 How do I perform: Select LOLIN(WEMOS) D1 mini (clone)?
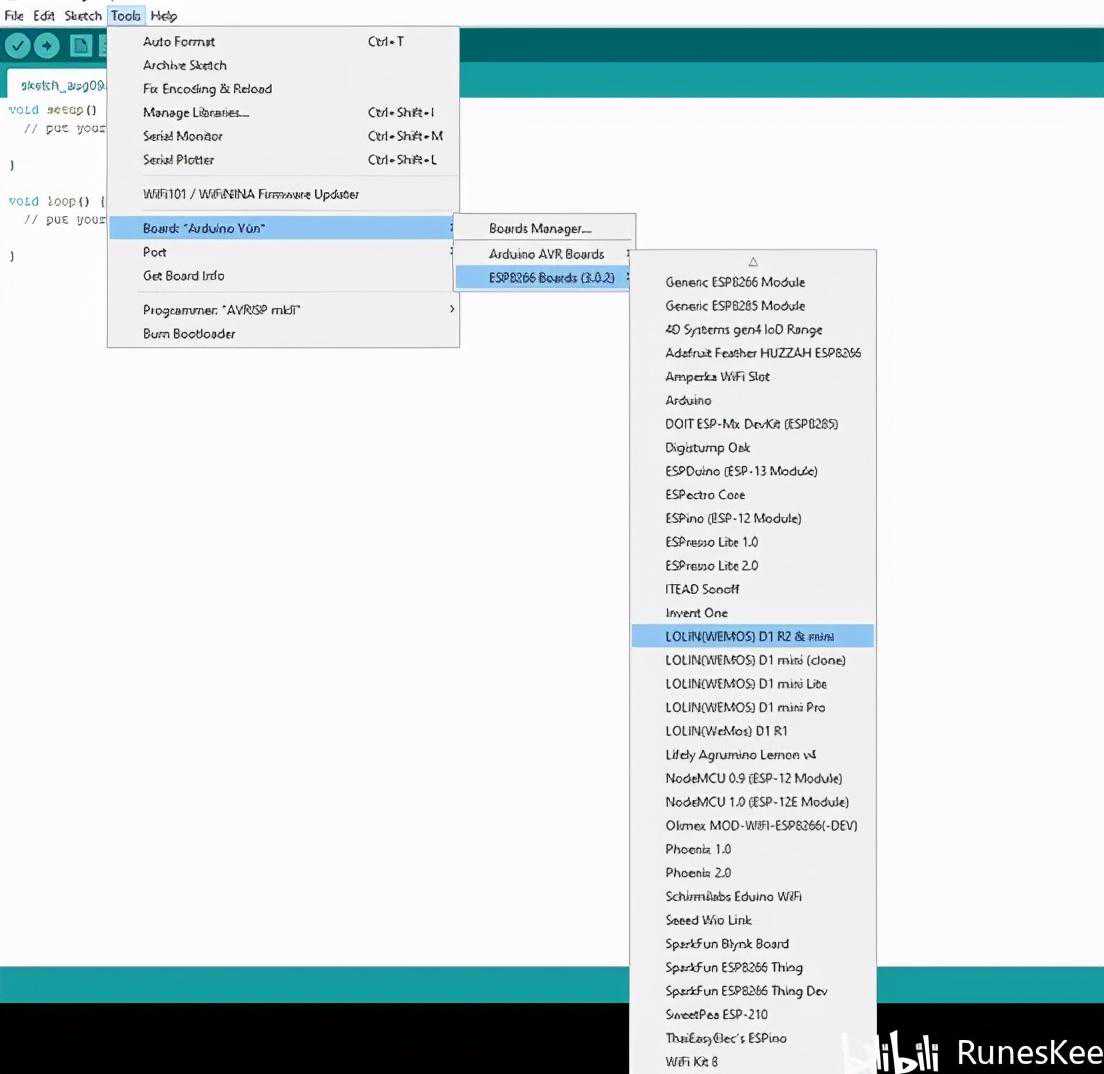[753, 660]
